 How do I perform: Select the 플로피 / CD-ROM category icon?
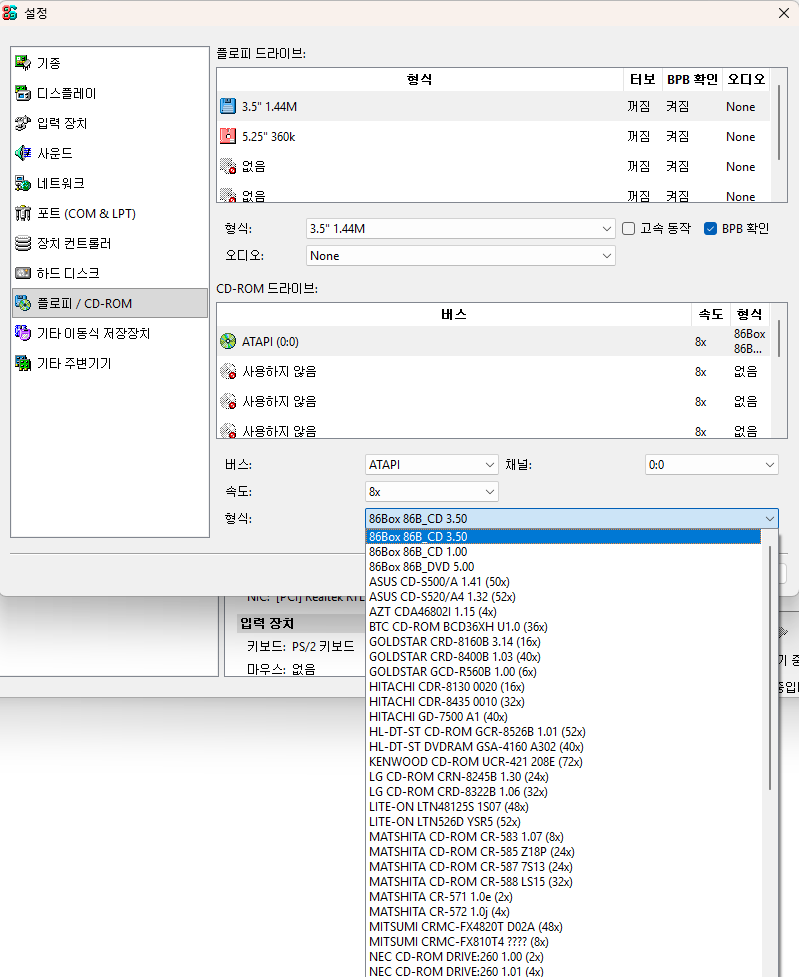point(23,303)
